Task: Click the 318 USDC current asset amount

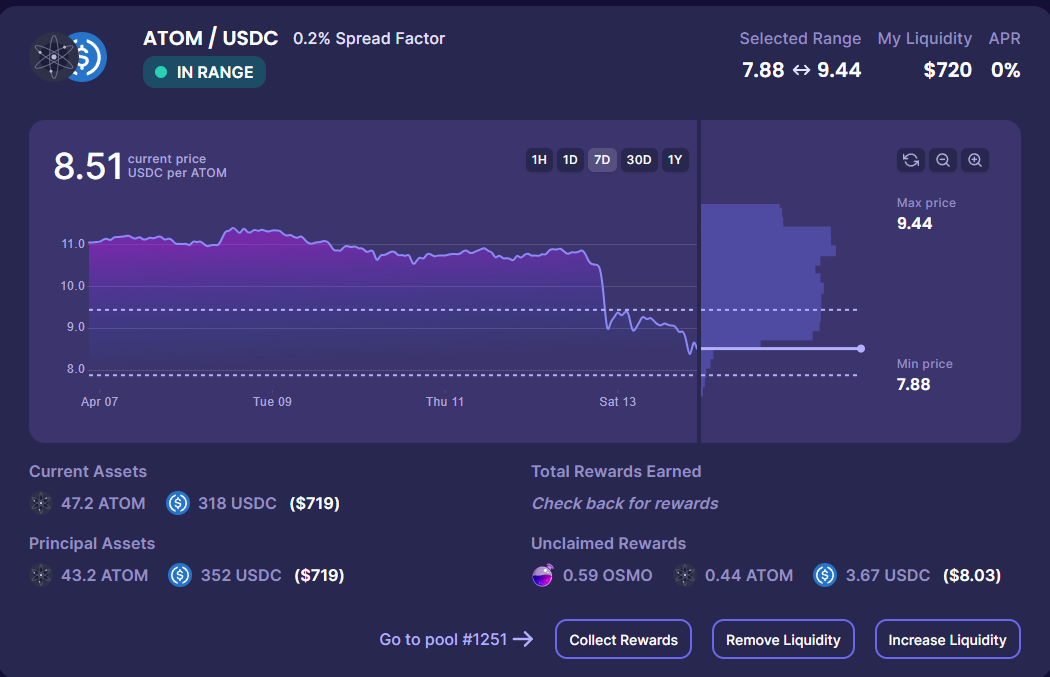Action: click(237, 504)
